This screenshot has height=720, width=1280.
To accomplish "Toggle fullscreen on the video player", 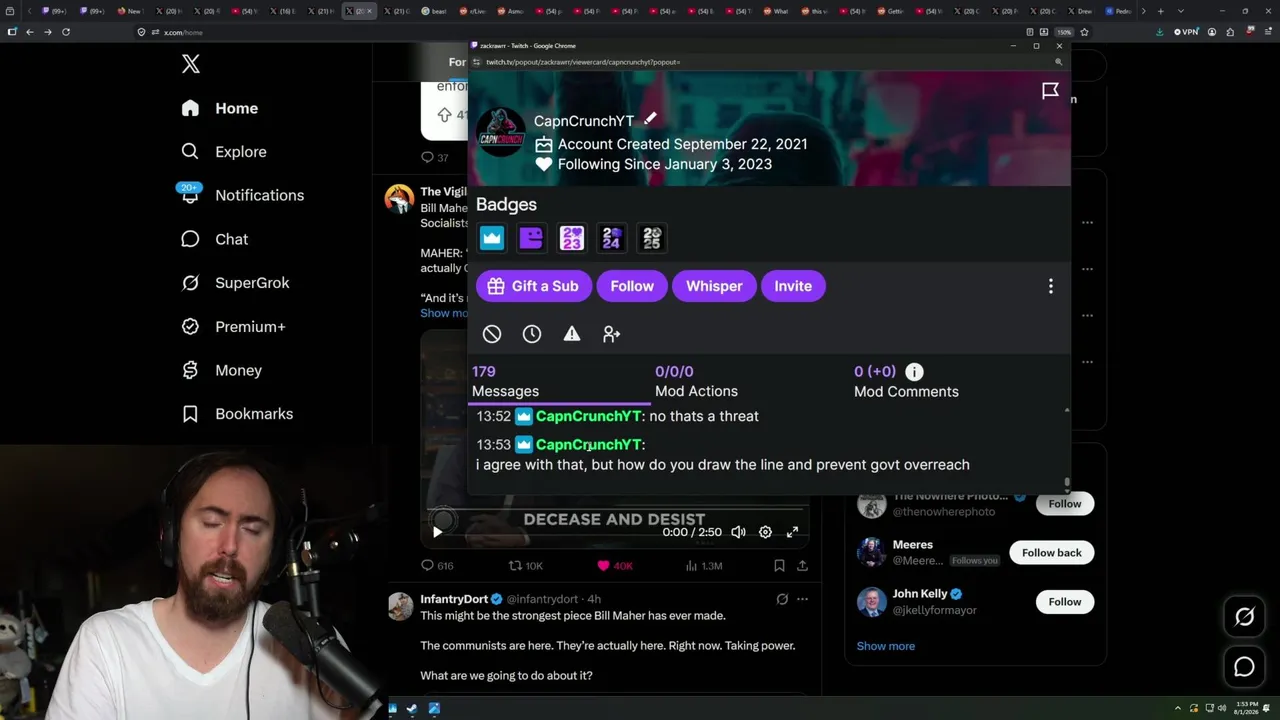I will coord(792,532).
